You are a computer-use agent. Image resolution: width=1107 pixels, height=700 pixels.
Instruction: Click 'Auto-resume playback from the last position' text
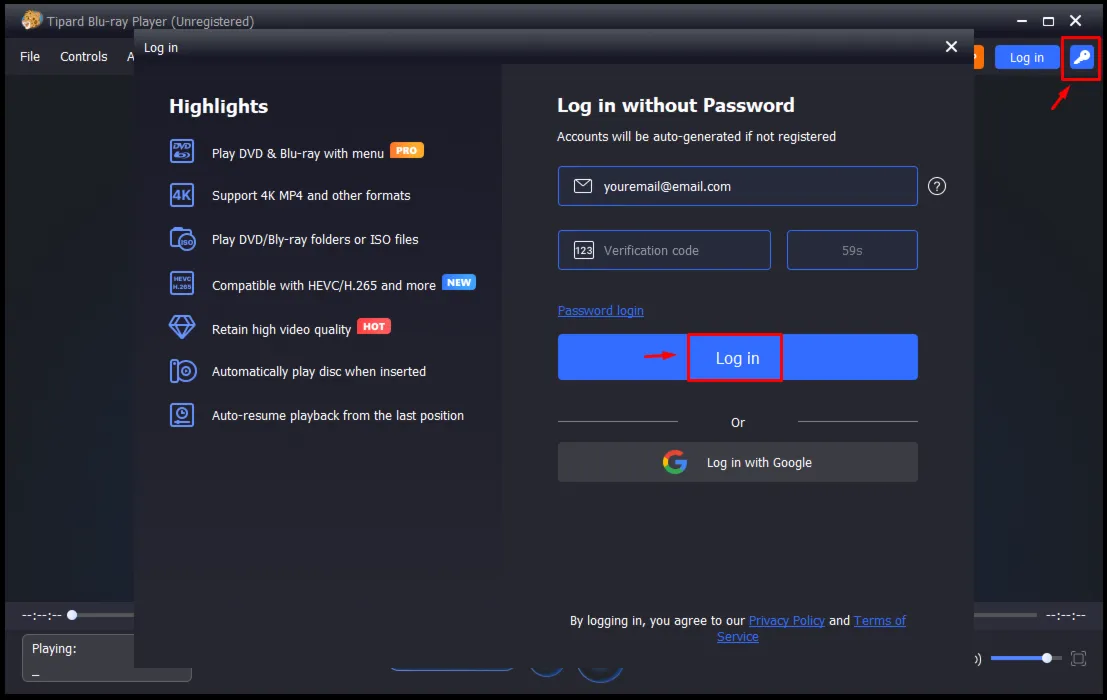point(337,416)
